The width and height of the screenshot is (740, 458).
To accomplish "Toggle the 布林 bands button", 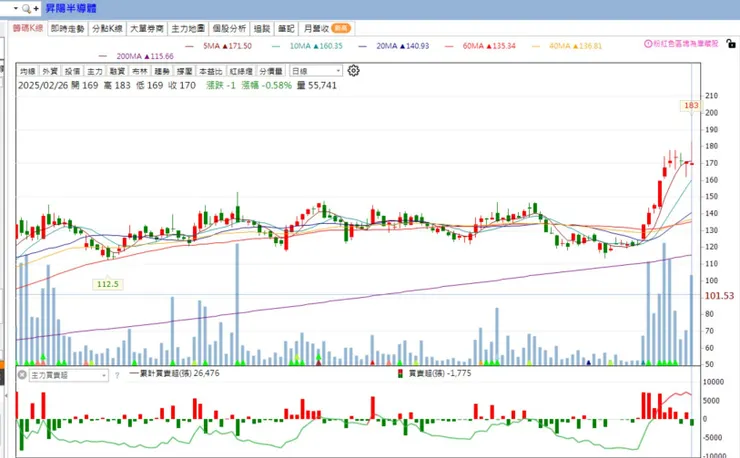I will [140, 71].
